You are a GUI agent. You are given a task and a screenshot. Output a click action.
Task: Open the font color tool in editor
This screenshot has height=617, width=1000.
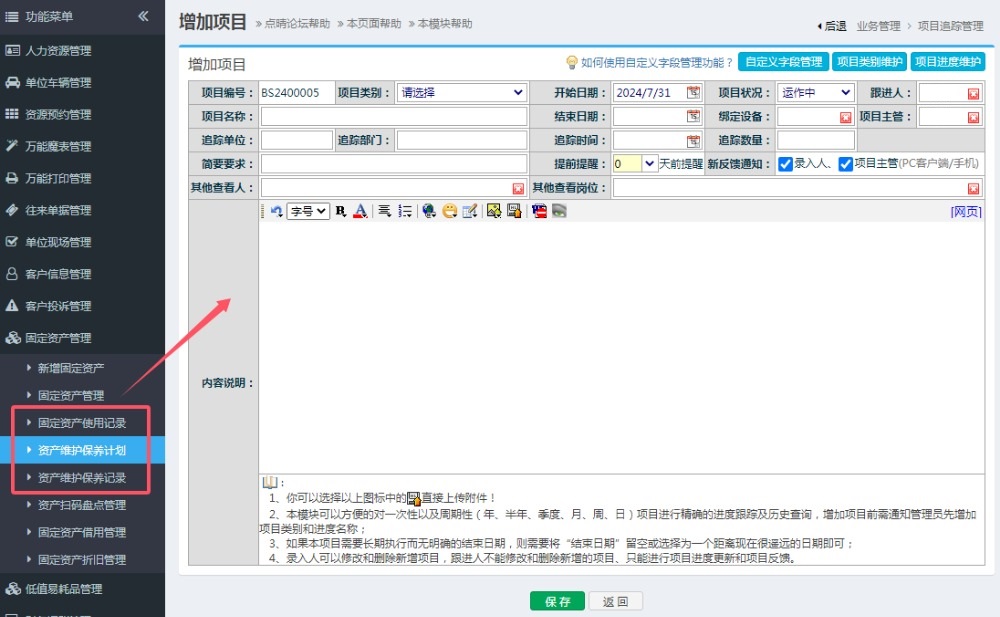point(360,211)
